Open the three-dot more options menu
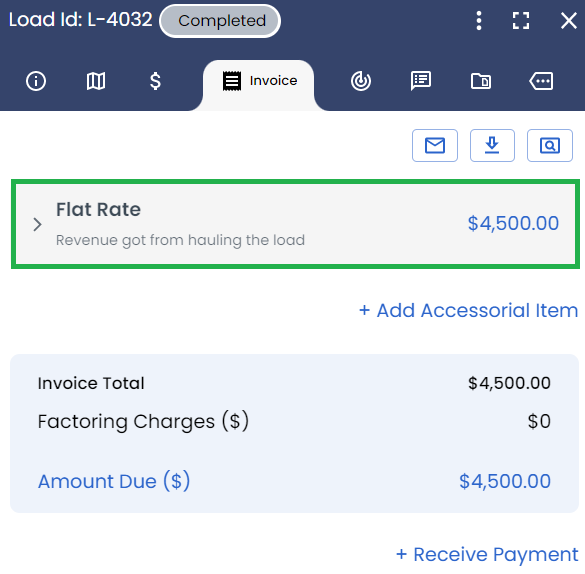 tap(479, 21)
